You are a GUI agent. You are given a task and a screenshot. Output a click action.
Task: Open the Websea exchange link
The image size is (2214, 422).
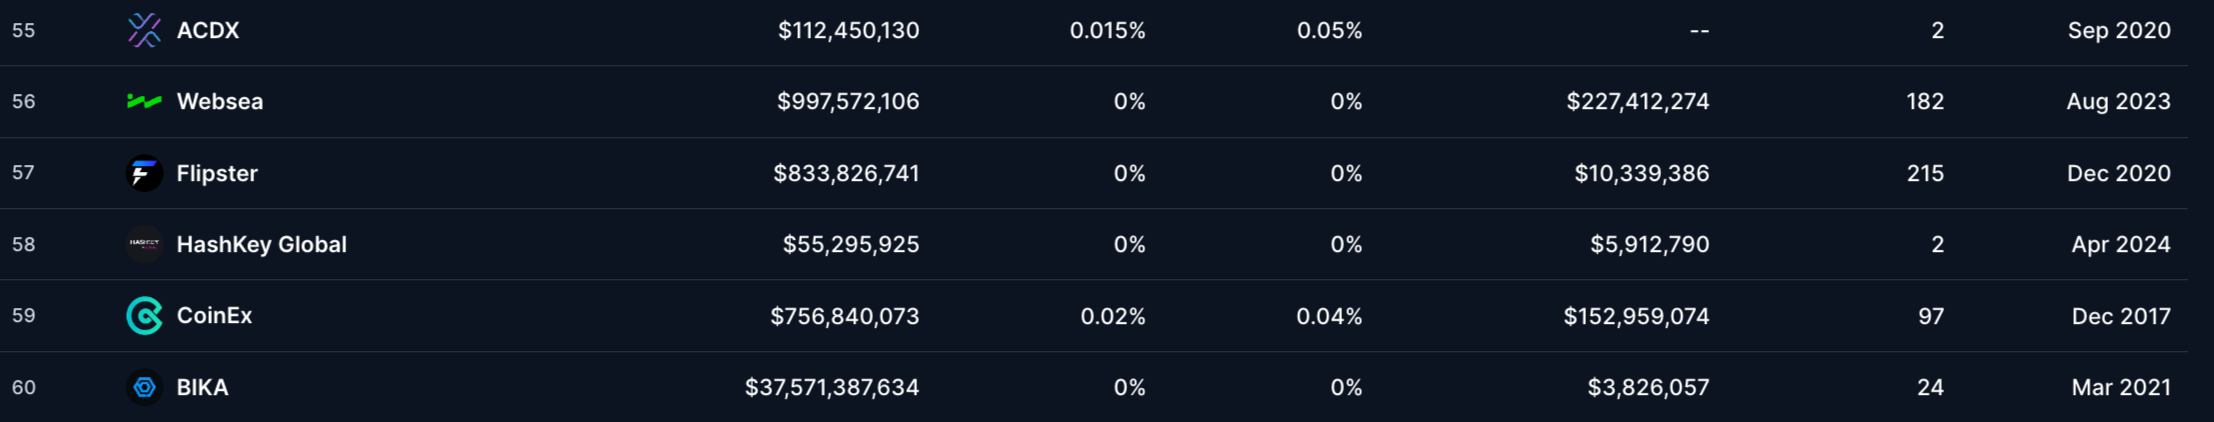[x=220, y=101]
